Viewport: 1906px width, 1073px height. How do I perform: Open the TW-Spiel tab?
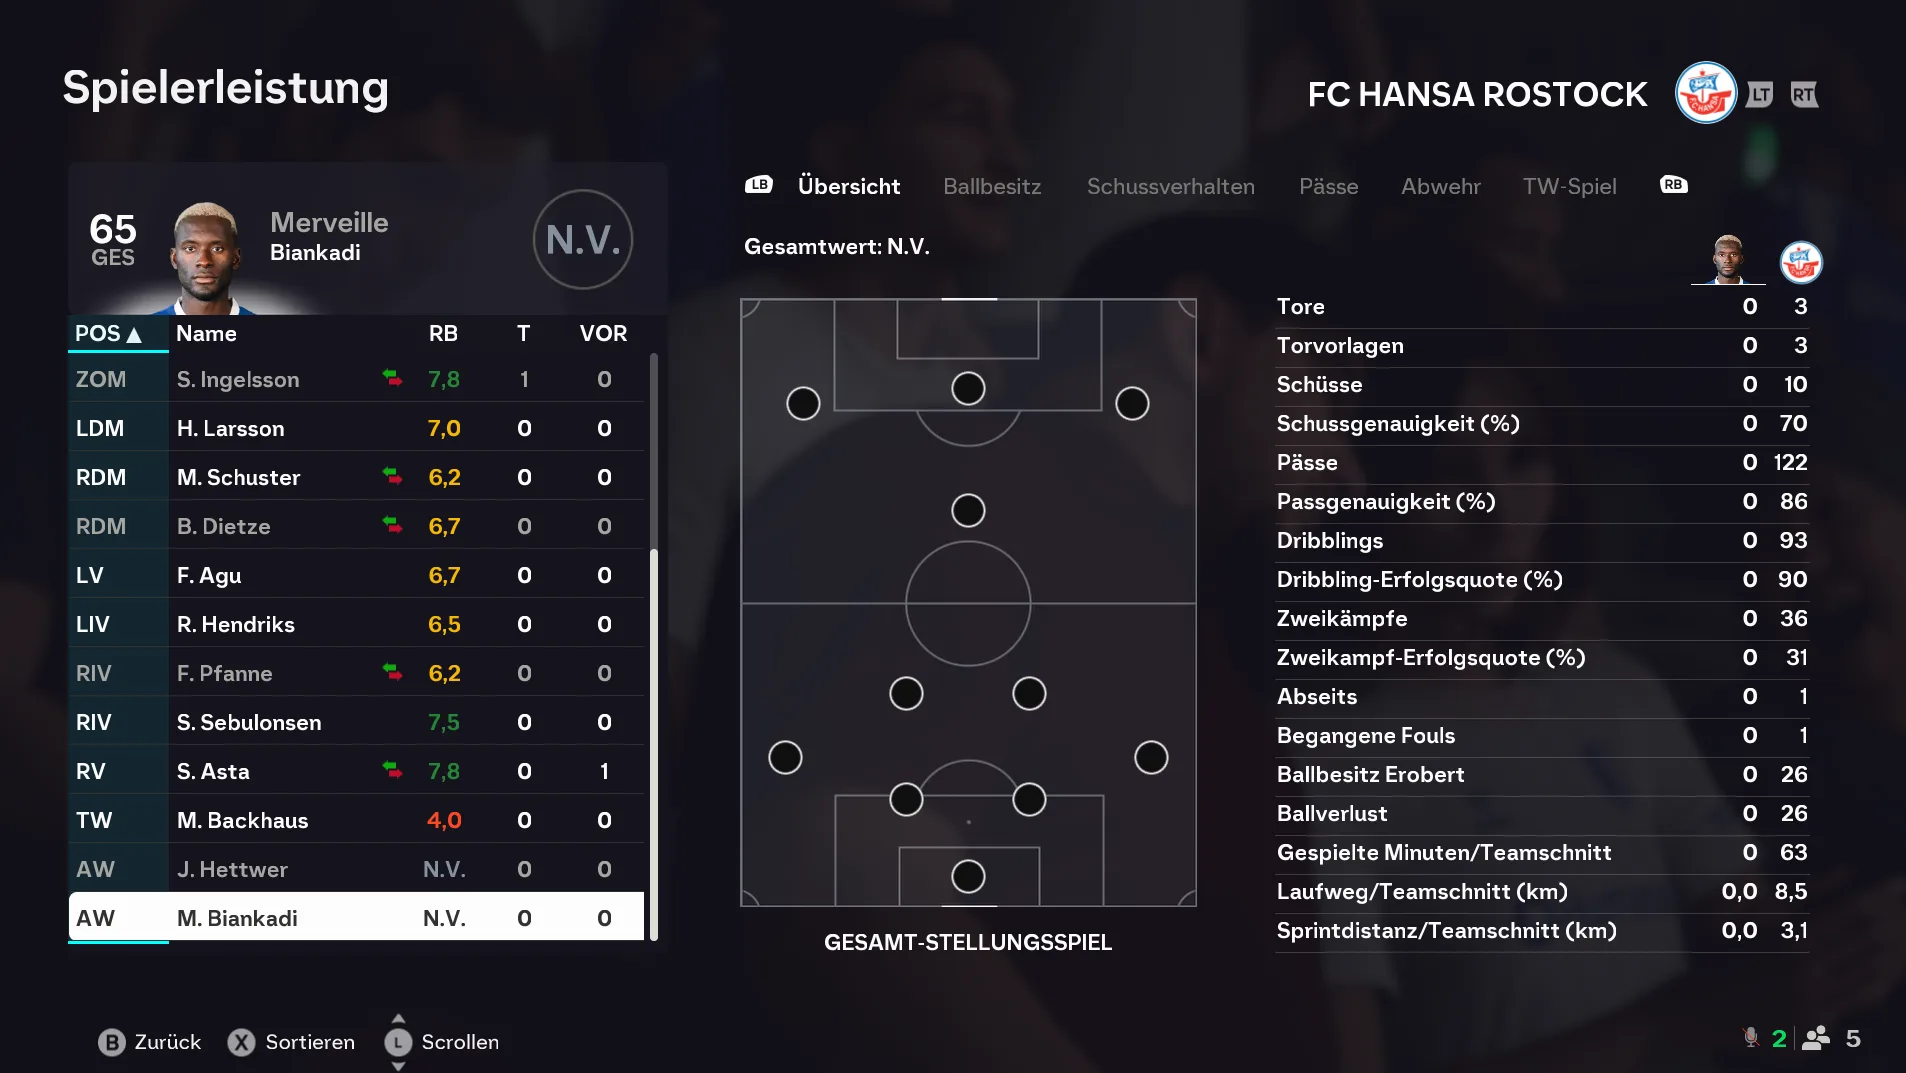click(x=1569, y=186)
